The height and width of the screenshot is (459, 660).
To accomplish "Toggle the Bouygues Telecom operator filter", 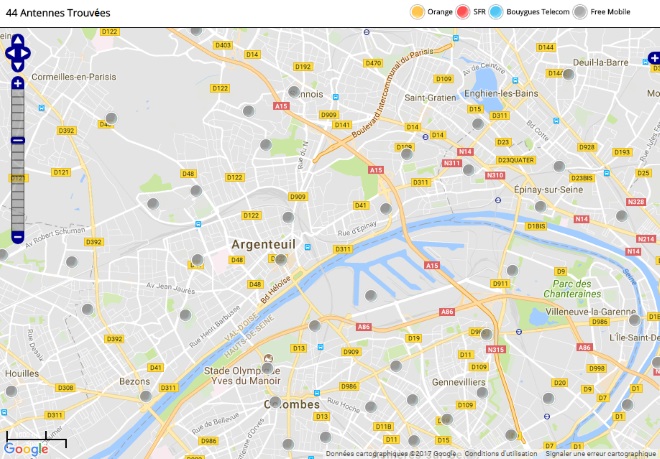I will tap(530, 12).
